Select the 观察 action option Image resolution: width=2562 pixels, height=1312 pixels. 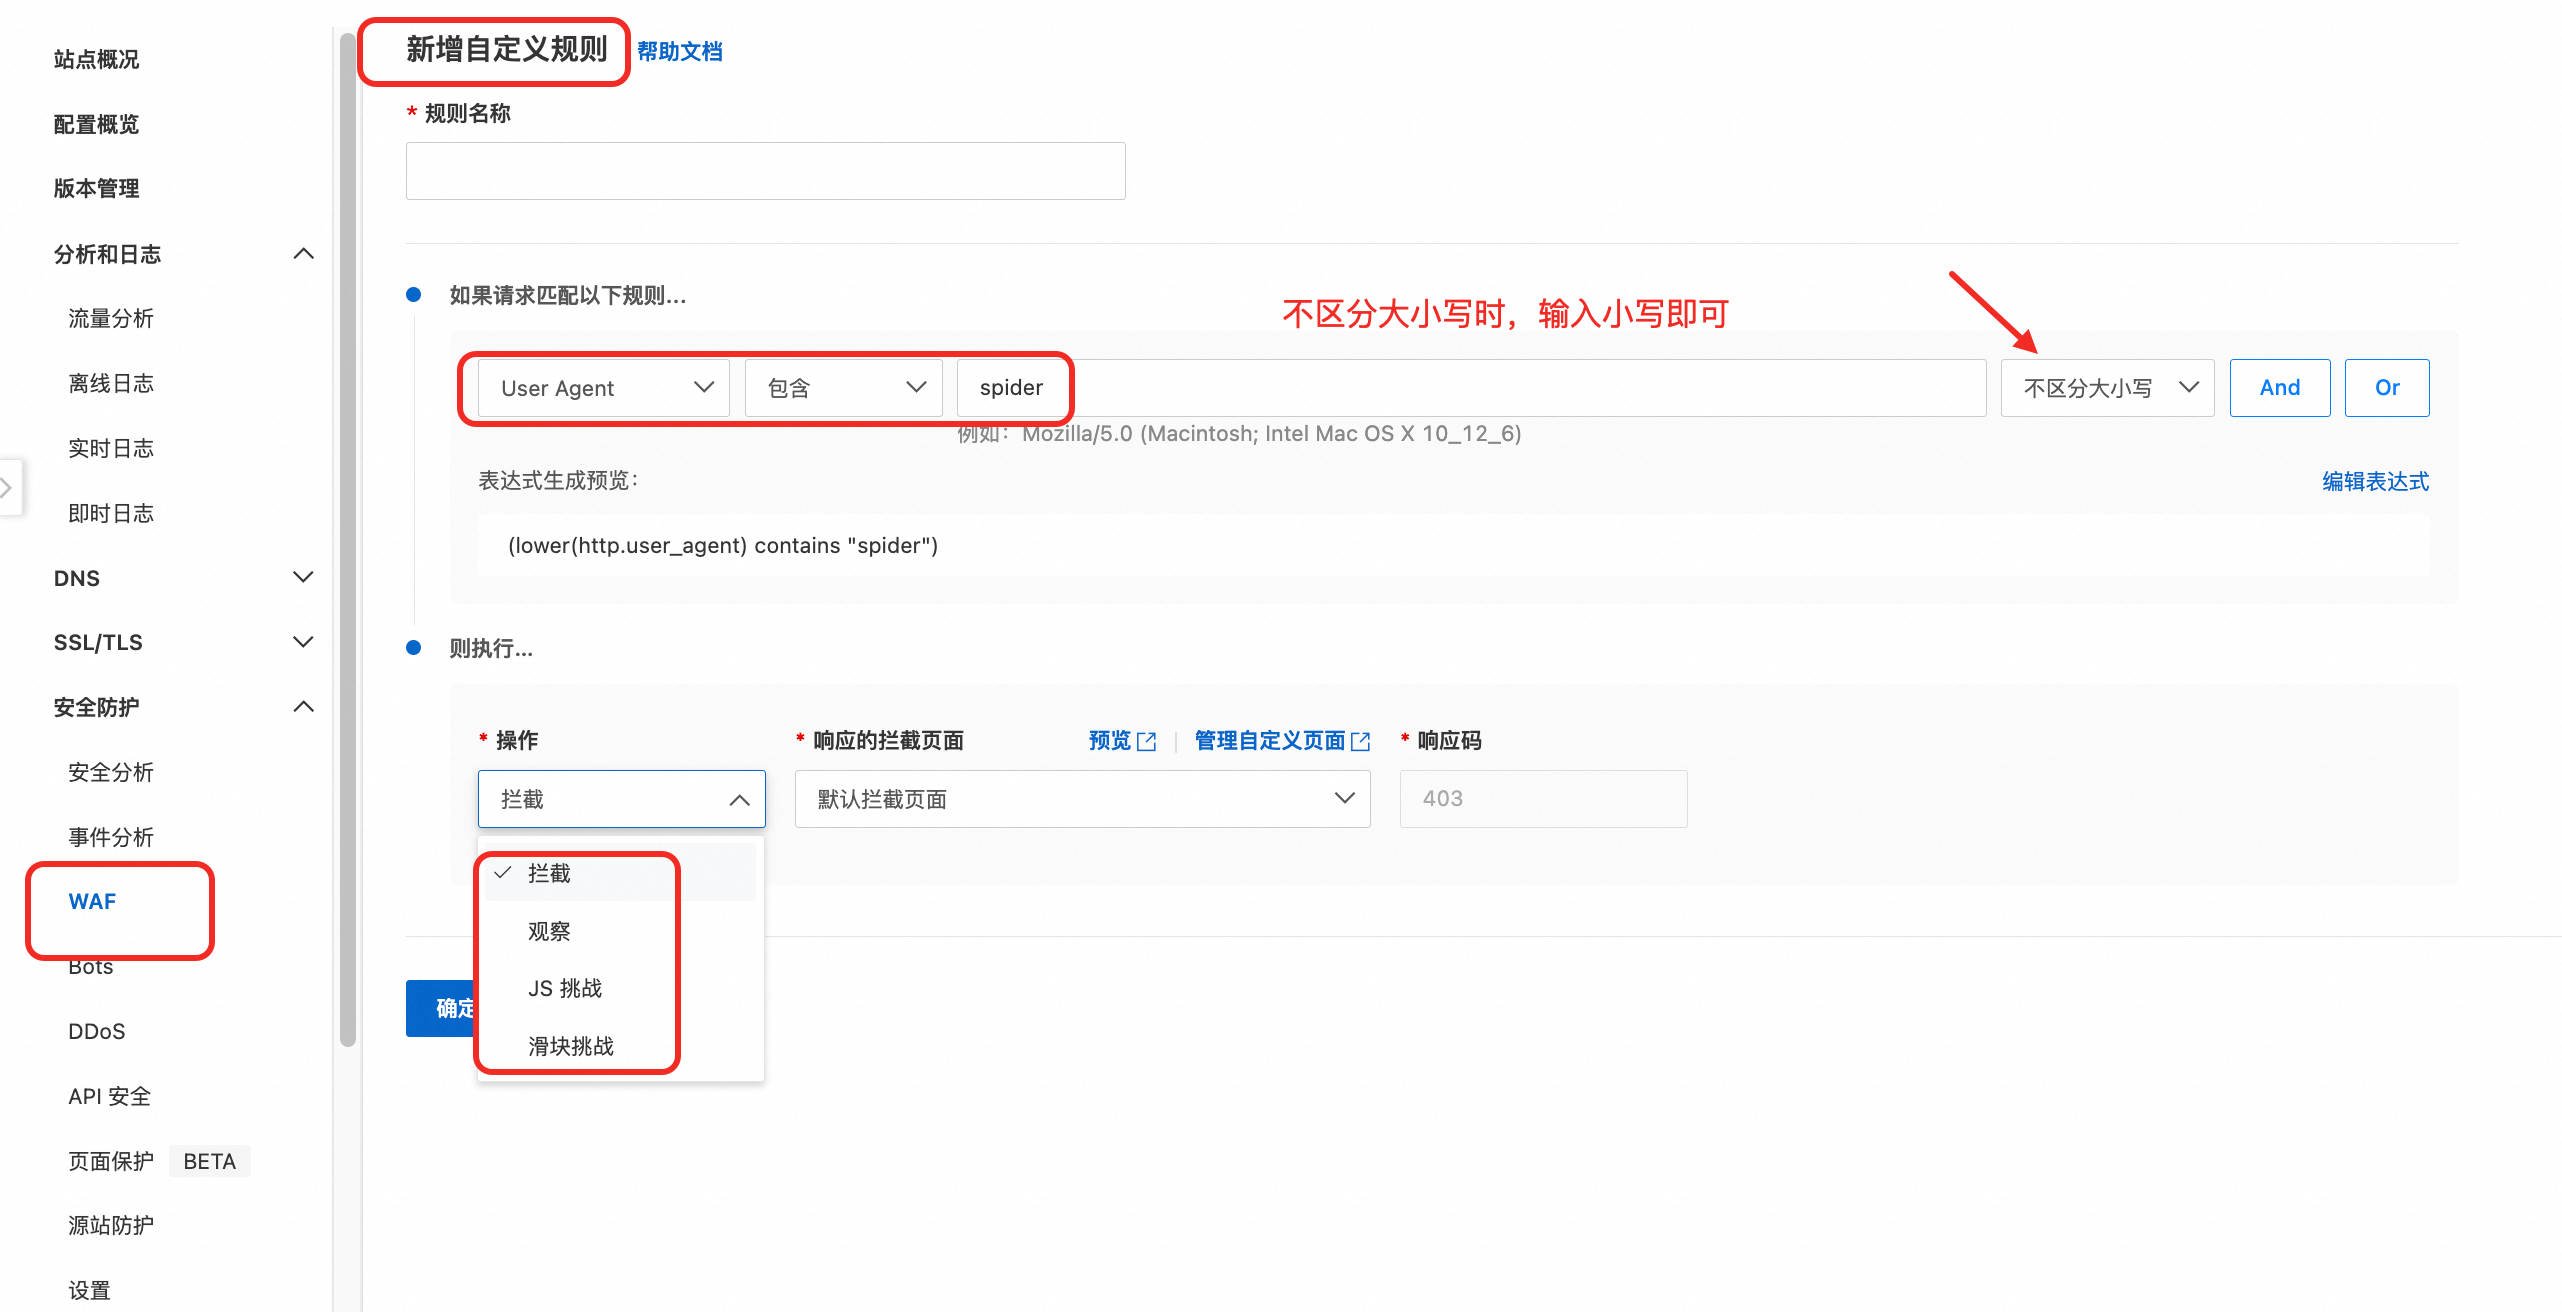(549, 931)
